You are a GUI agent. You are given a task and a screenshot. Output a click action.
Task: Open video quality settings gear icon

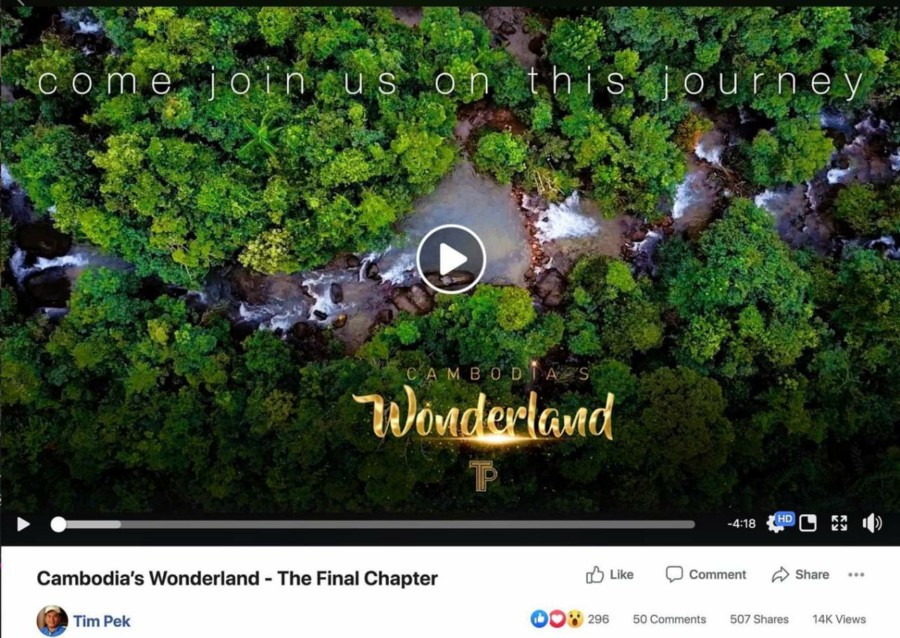pos(775,524)
